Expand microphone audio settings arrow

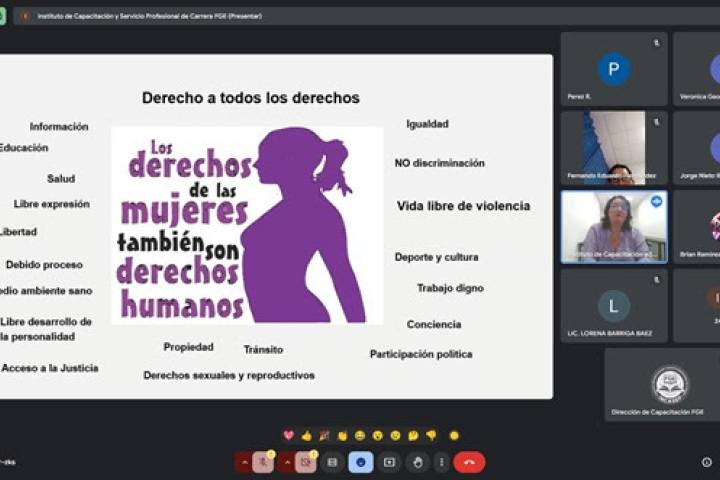click(244, 462)
